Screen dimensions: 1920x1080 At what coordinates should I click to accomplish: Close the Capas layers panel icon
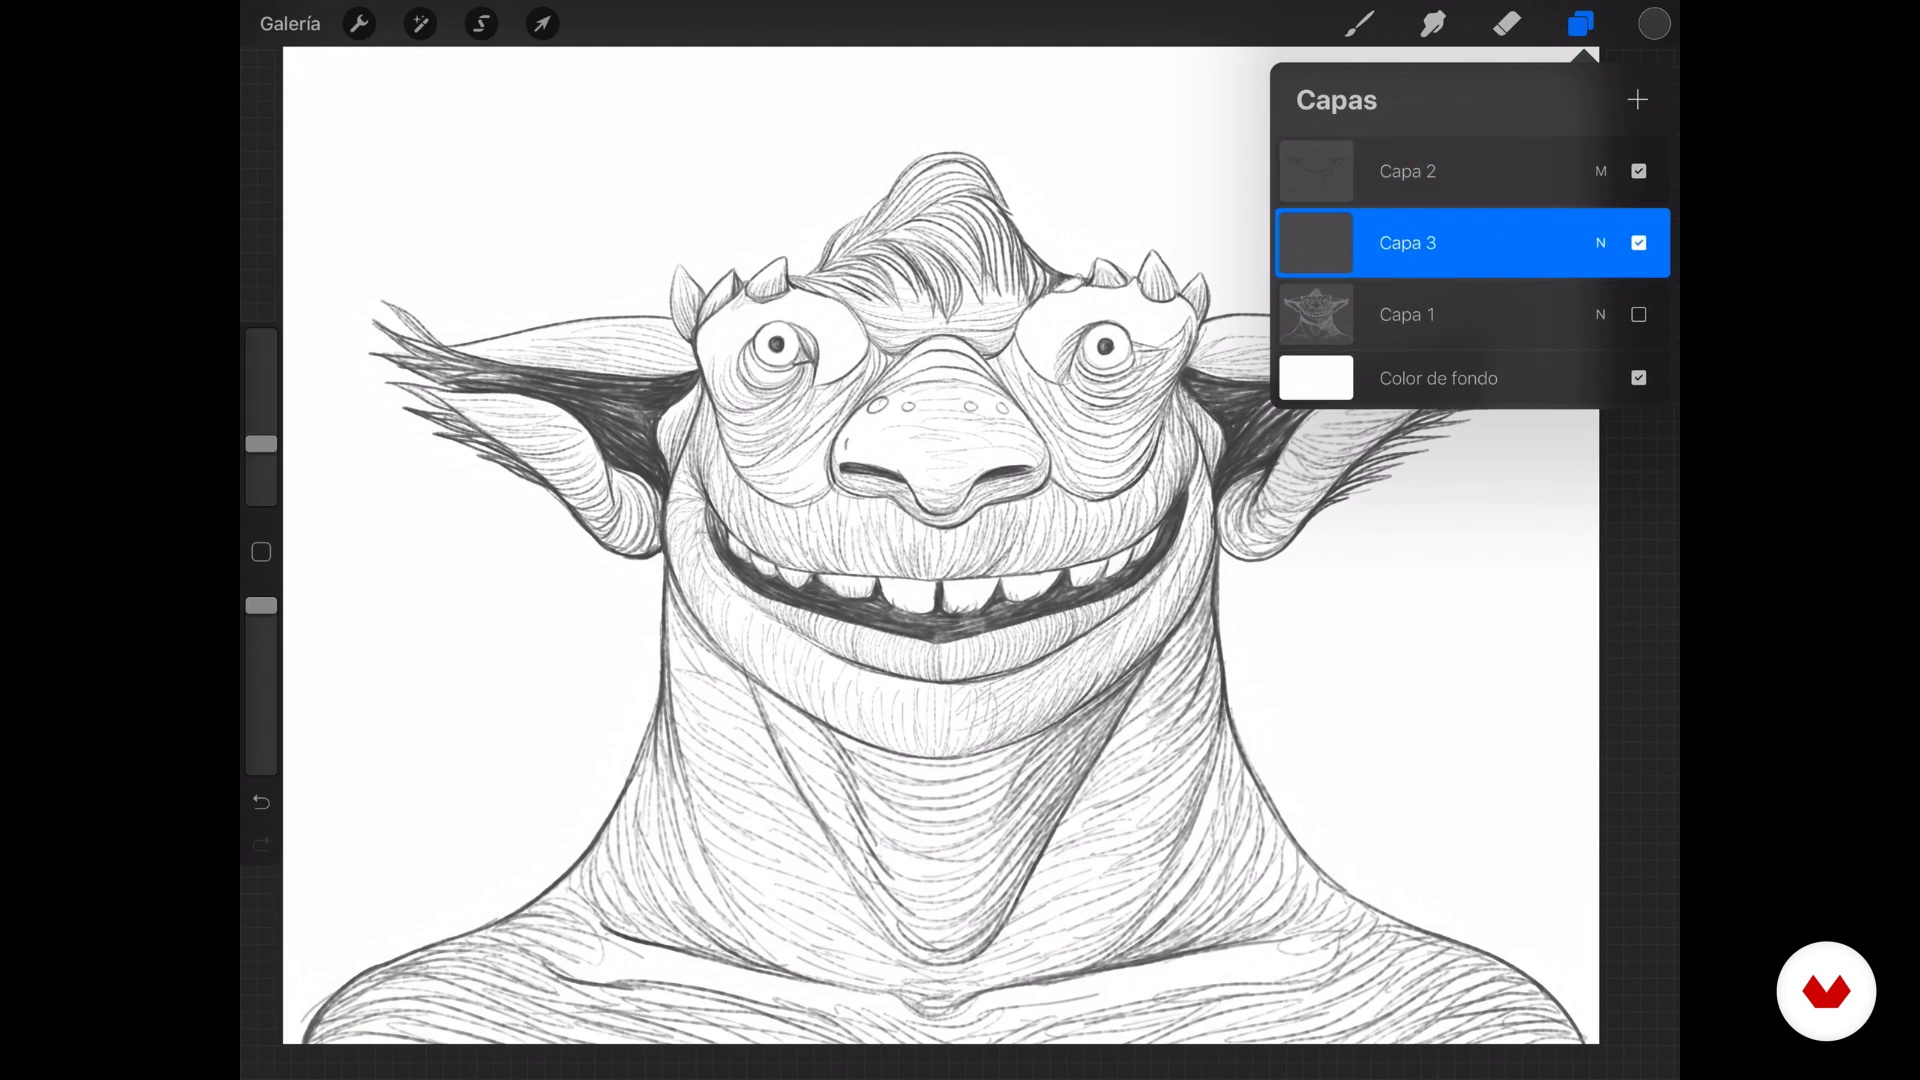coord(1581,23)
